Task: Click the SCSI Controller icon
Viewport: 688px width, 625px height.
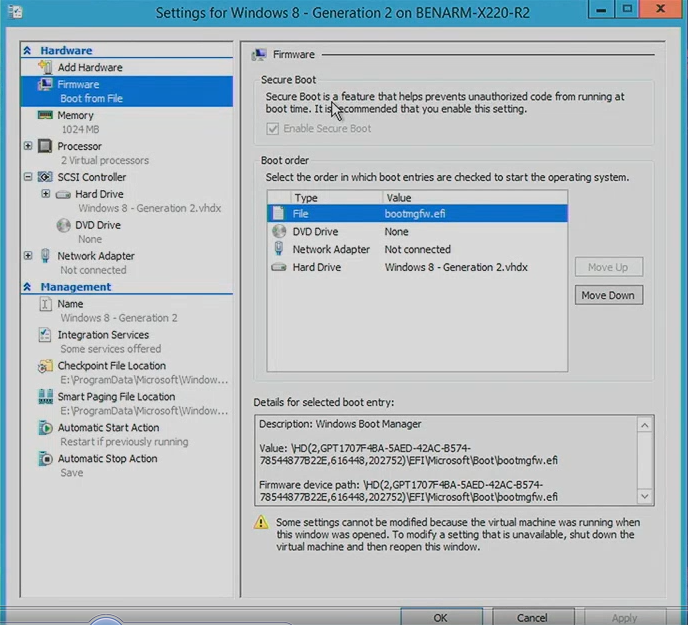Action: tap(45, 177)
